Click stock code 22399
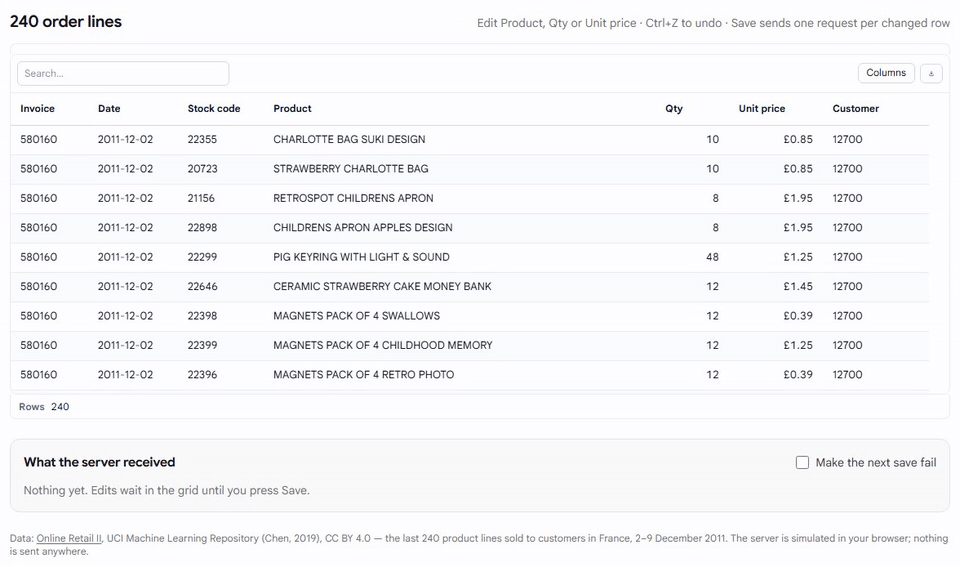 pos(202,345)
